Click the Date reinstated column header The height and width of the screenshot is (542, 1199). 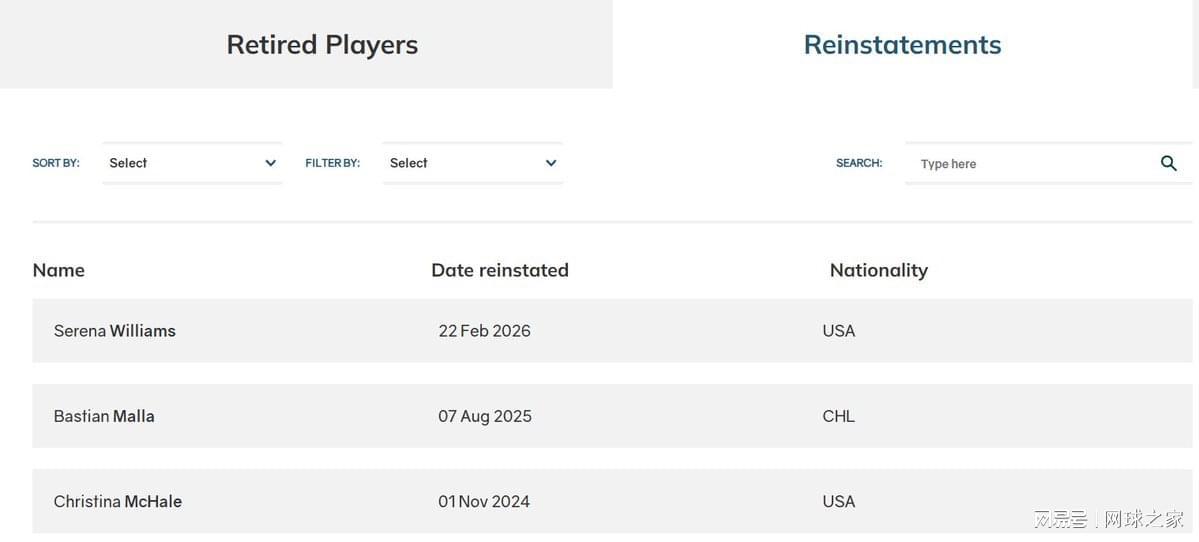(x=500, y=270)
